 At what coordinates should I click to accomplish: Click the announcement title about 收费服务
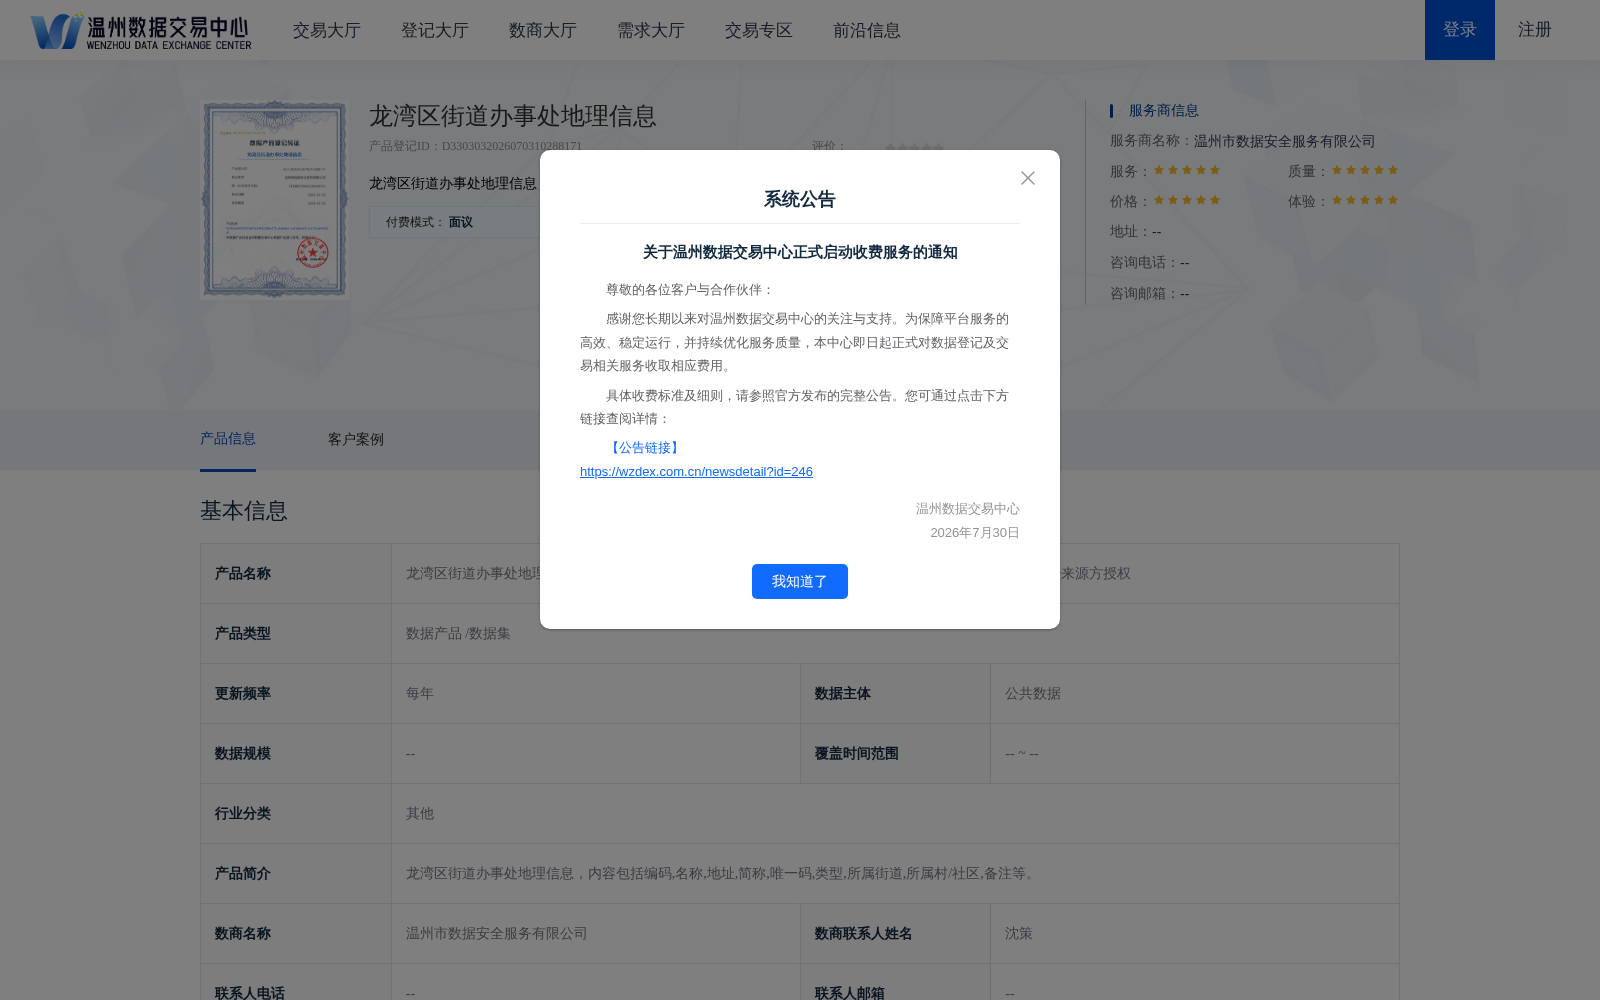(x=800, y=252)
